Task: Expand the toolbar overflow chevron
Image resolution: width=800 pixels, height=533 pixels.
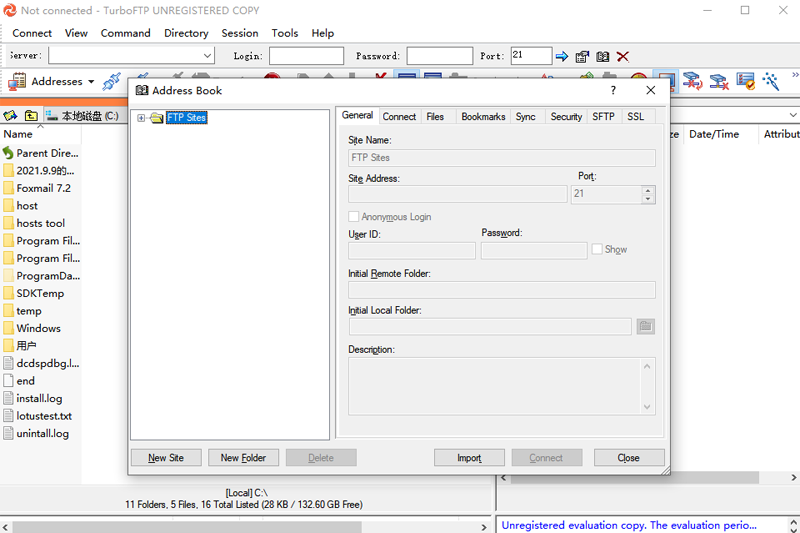Action: pos(794,75)
